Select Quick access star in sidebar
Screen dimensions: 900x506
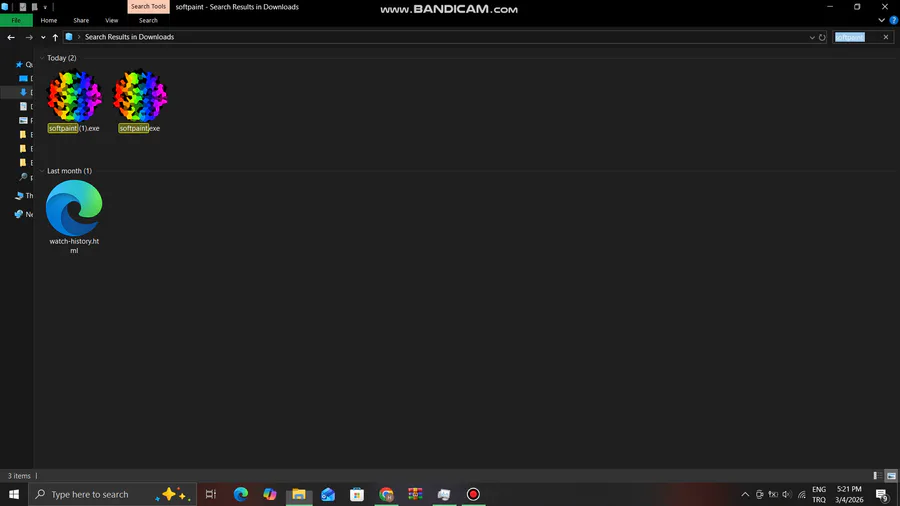point(19,65)
